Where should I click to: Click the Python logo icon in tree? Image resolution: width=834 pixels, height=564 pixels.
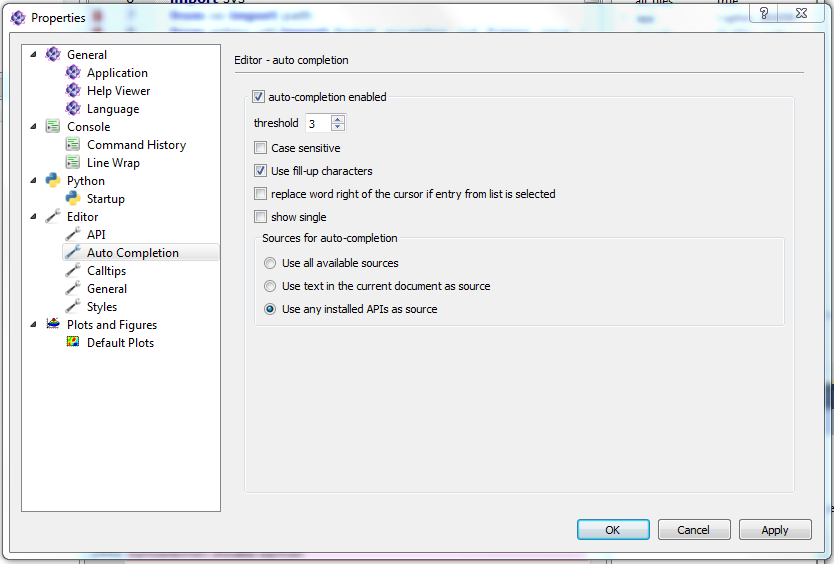(53, 180)
